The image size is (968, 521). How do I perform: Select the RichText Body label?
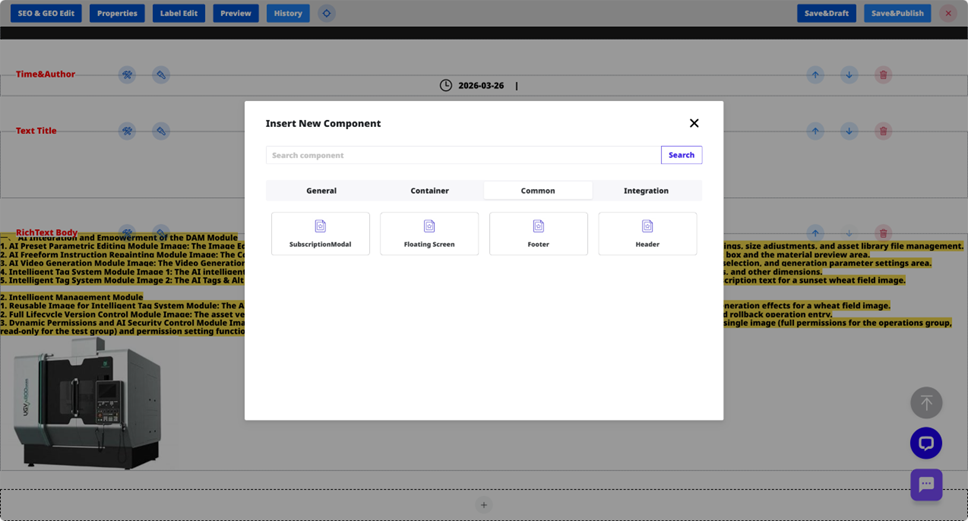click(x=47, y=232)
